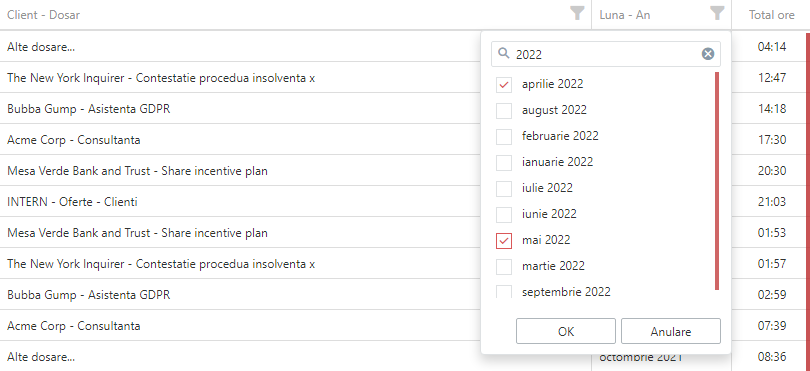Check the august 2022 checkbox
The width and height of the screenshot is (810, 371).
point(504,111)
